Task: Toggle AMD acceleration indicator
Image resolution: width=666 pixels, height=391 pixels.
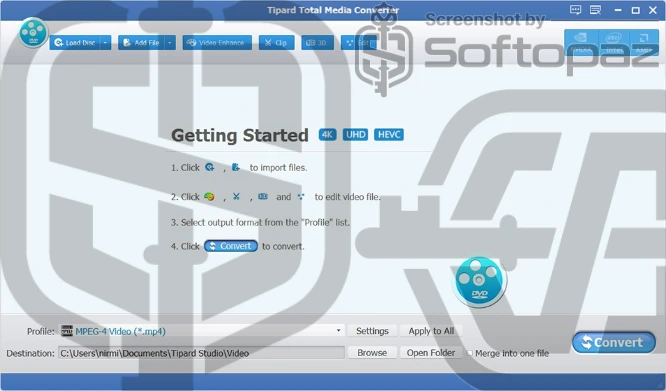Action: [x=643, y=42]
